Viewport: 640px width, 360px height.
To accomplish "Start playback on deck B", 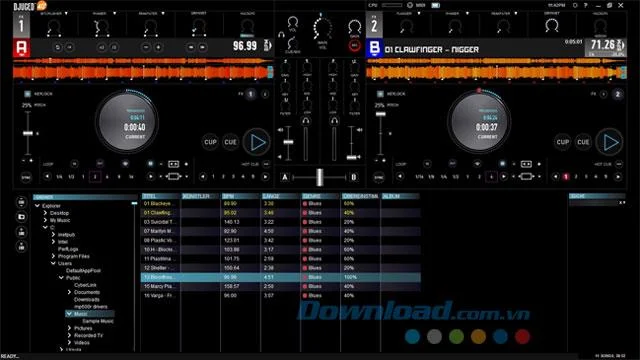I will pyautogui.click(x=609, y=142).
